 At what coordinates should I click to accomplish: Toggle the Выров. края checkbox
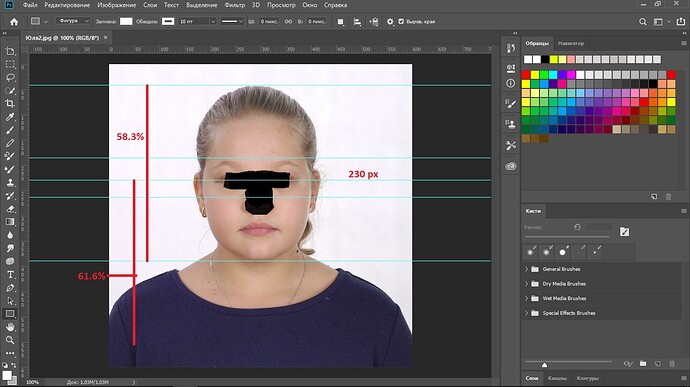pos(401,22)
